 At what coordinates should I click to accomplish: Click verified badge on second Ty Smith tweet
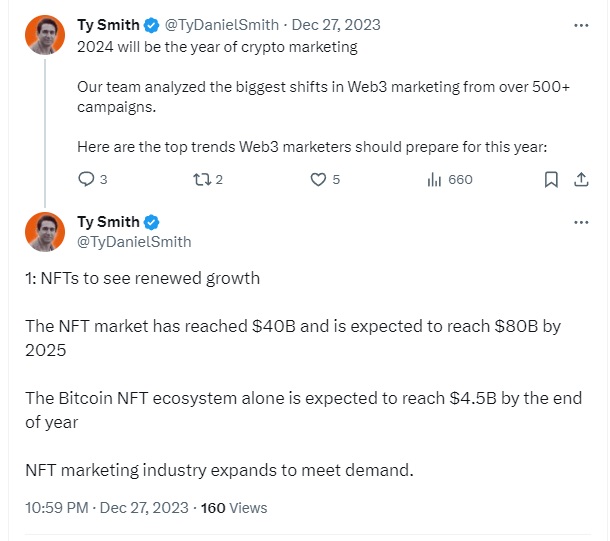151,222
